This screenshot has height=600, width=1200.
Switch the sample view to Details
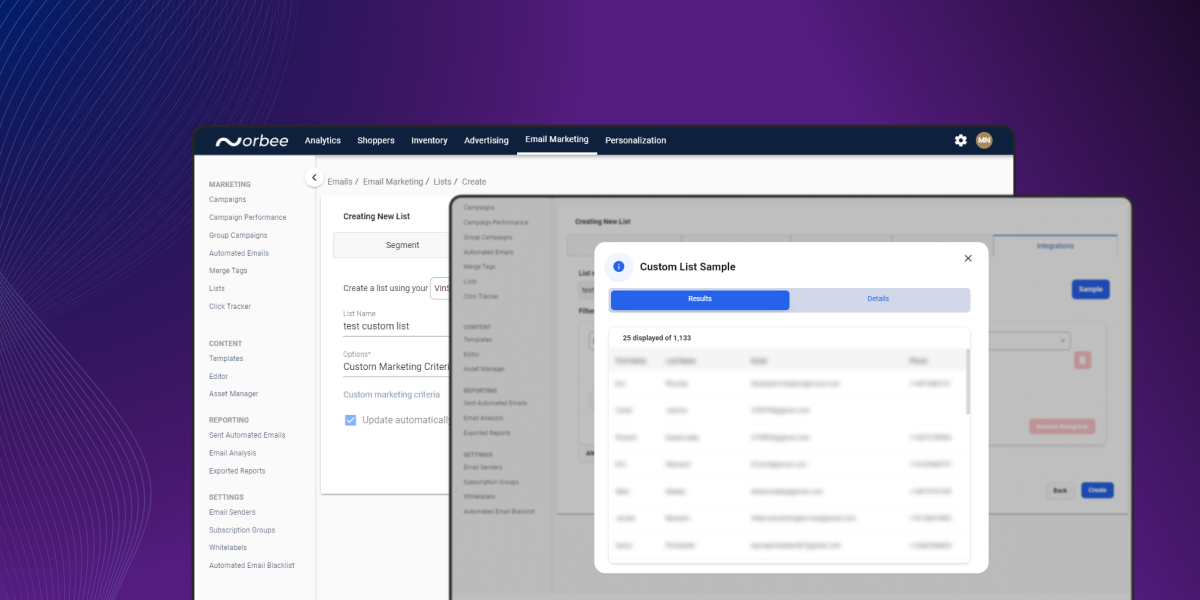click(x=878, y=299)
